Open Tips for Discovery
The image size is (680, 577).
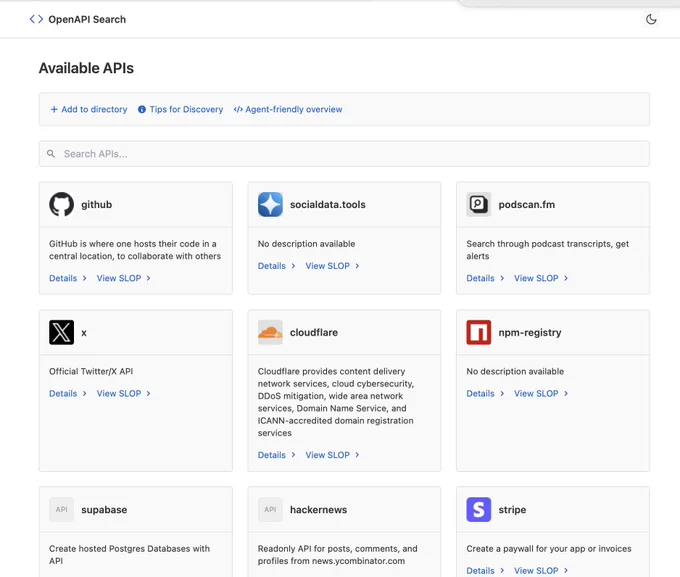click(x=180, y=109)
